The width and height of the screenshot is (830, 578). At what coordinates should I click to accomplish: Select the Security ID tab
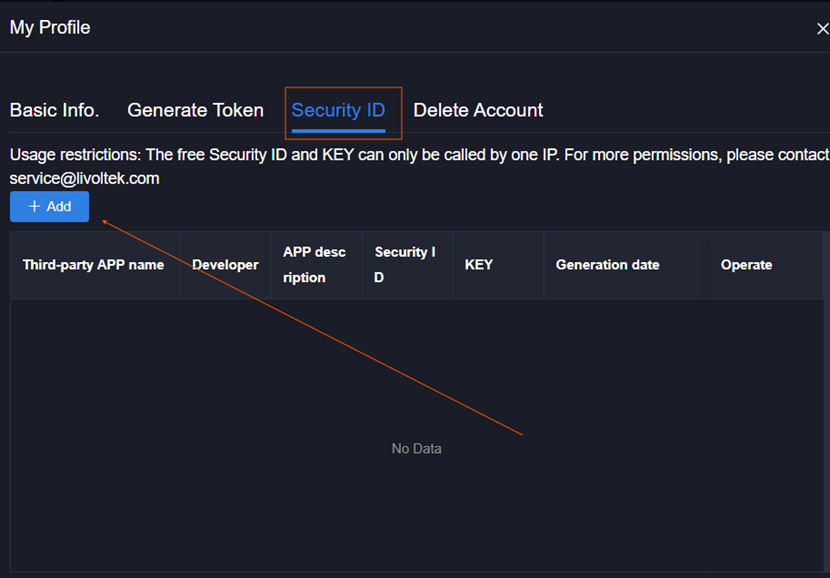pos(338,111)
